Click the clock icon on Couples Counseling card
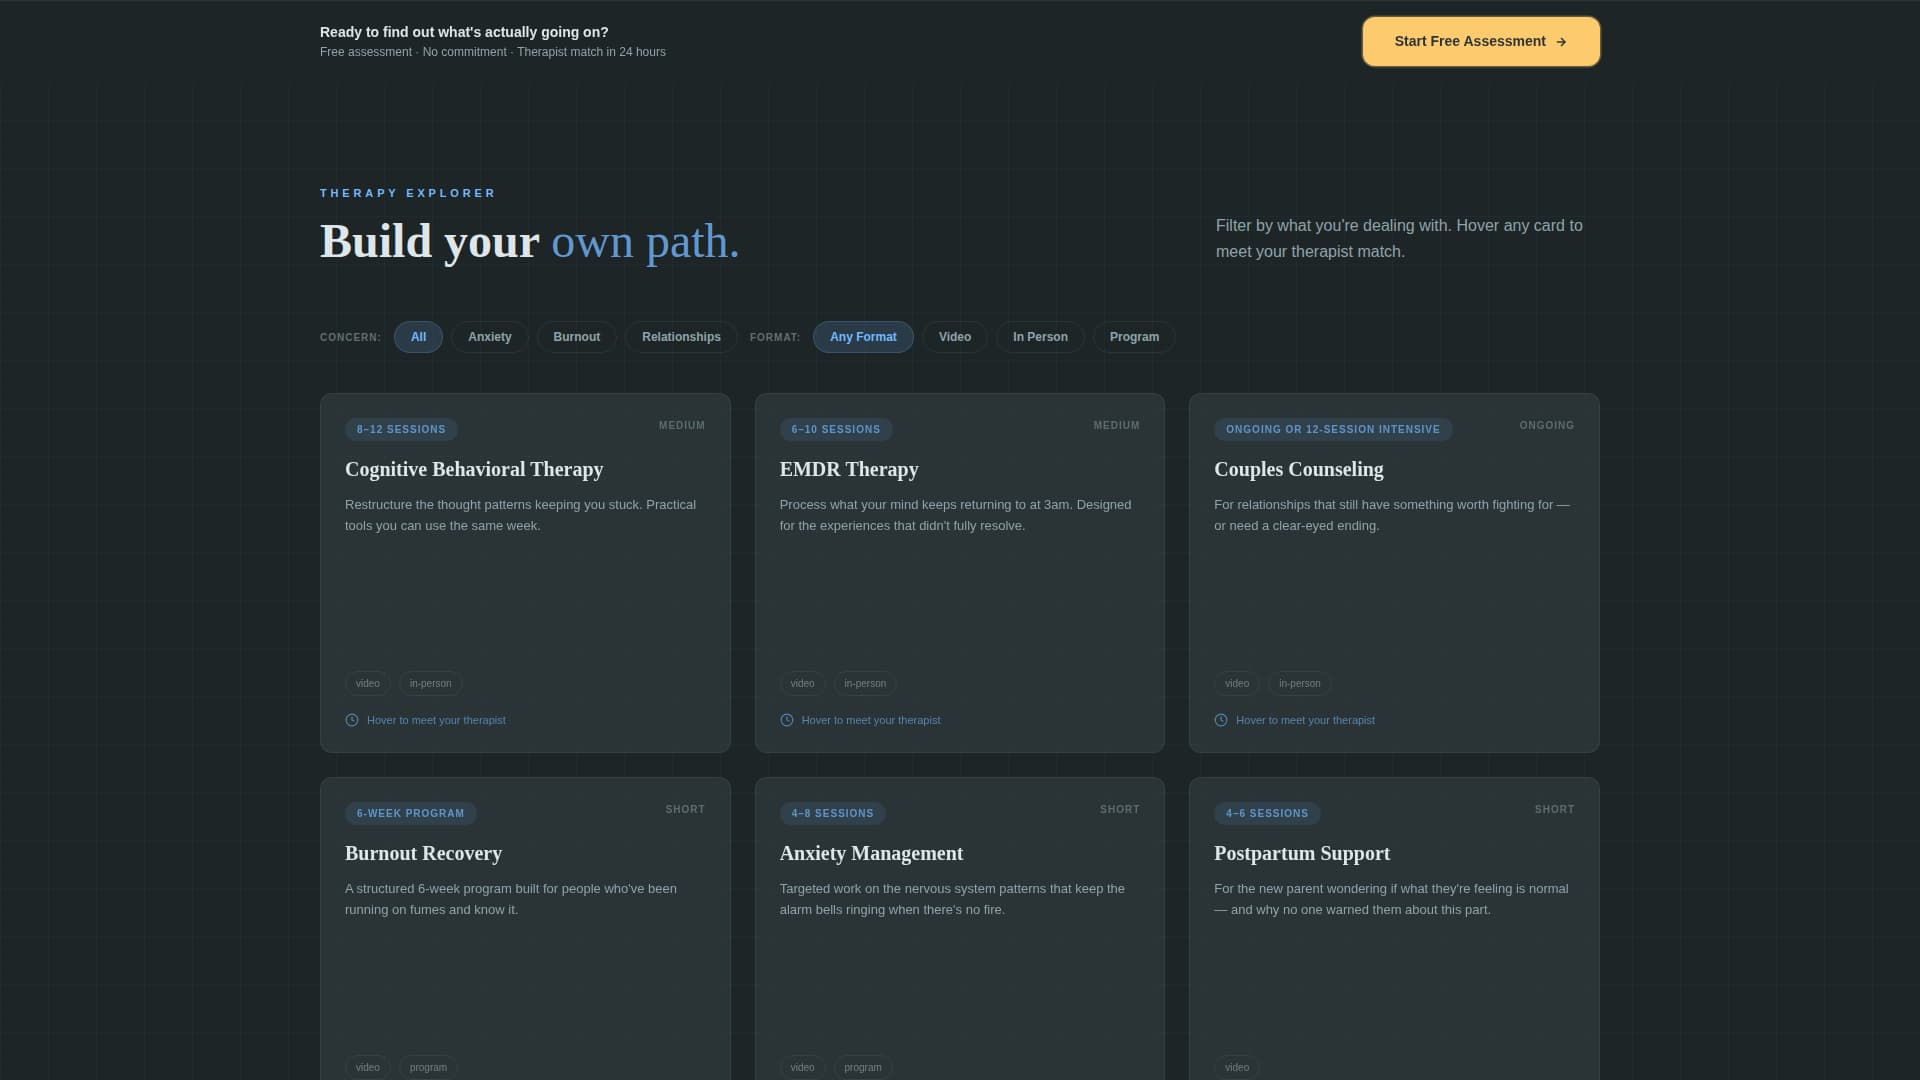 point(1220,719)
